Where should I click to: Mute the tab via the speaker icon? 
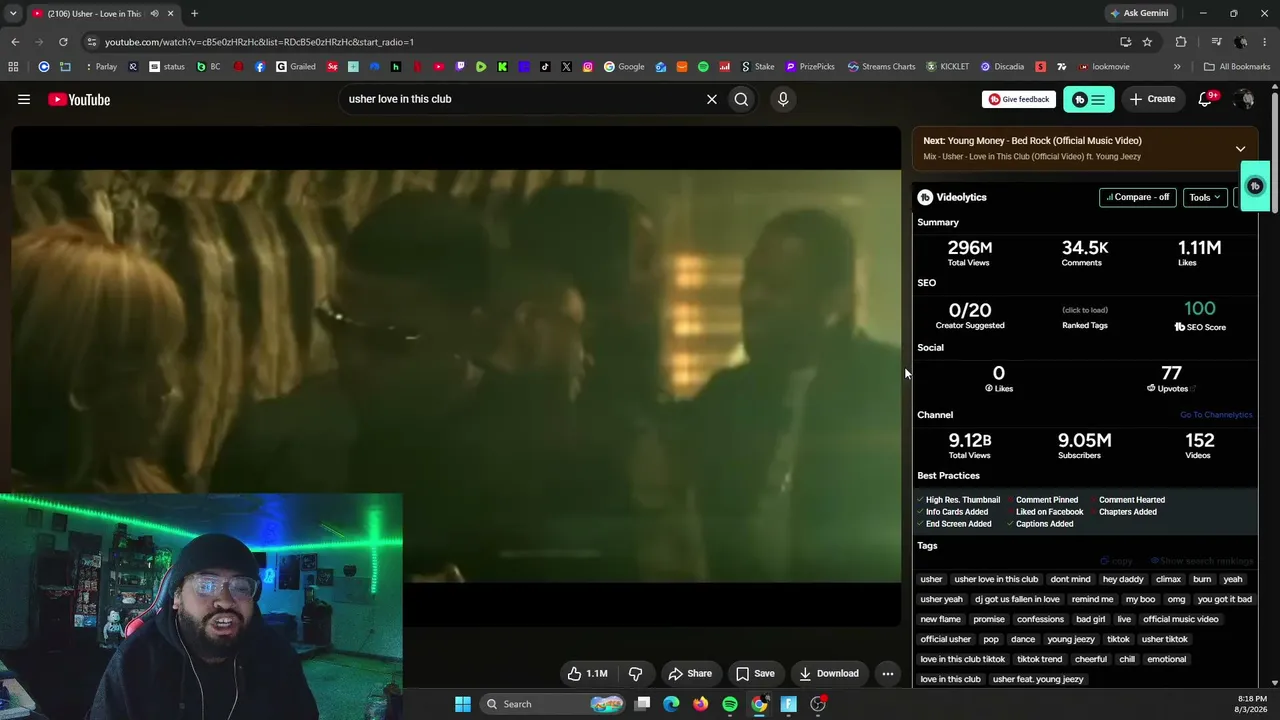click(x=154, y=14)
